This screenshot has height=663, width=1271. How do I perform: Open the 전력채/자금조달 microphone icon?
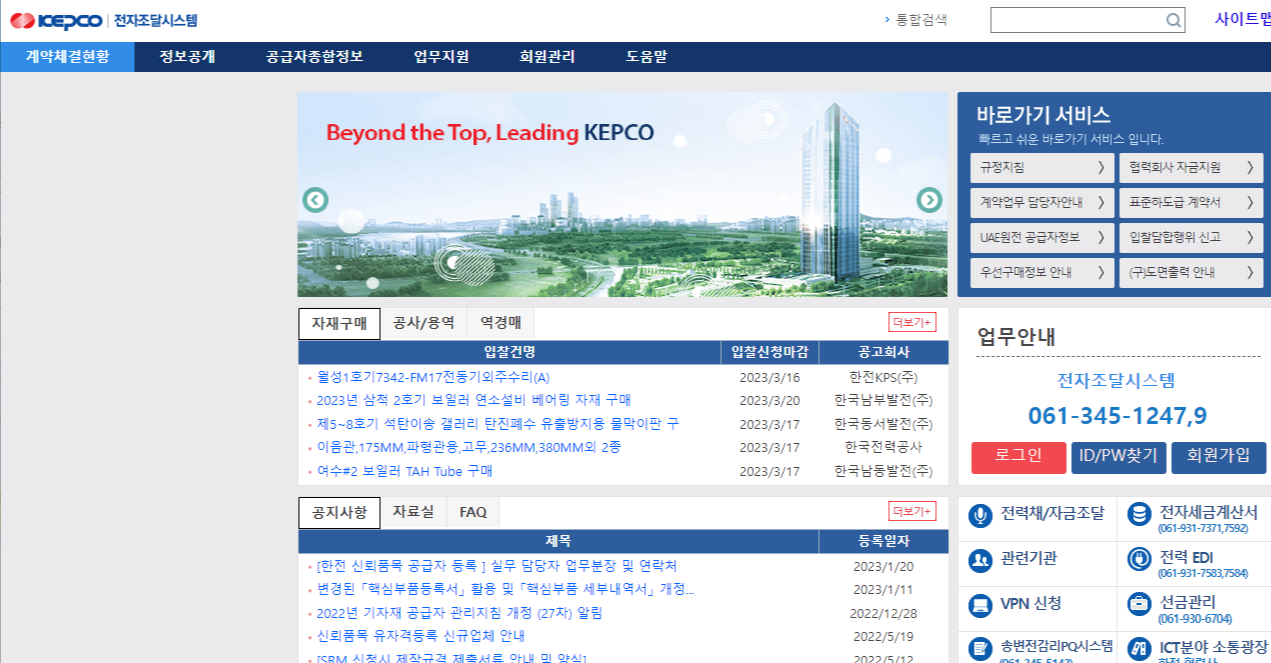click(x=980, y=515)
